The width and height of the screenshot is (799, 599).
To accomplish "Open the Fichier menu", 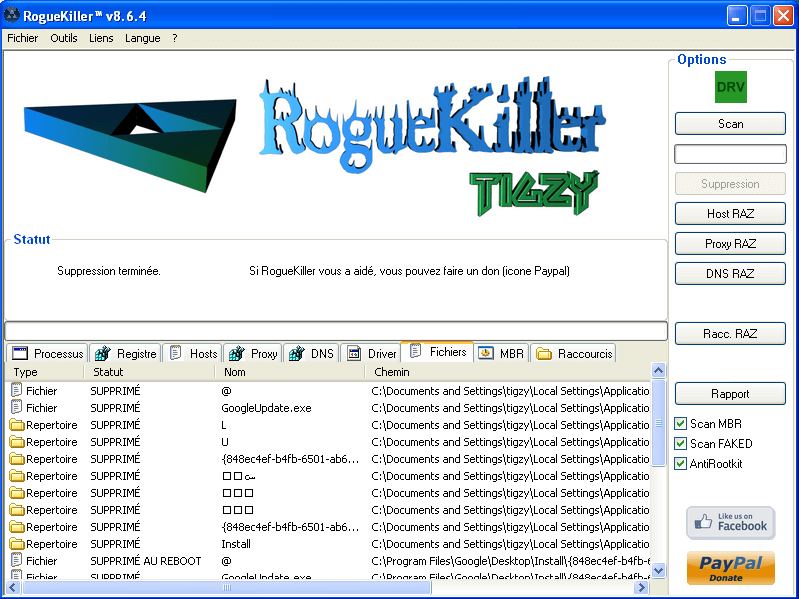I will 22,38.
